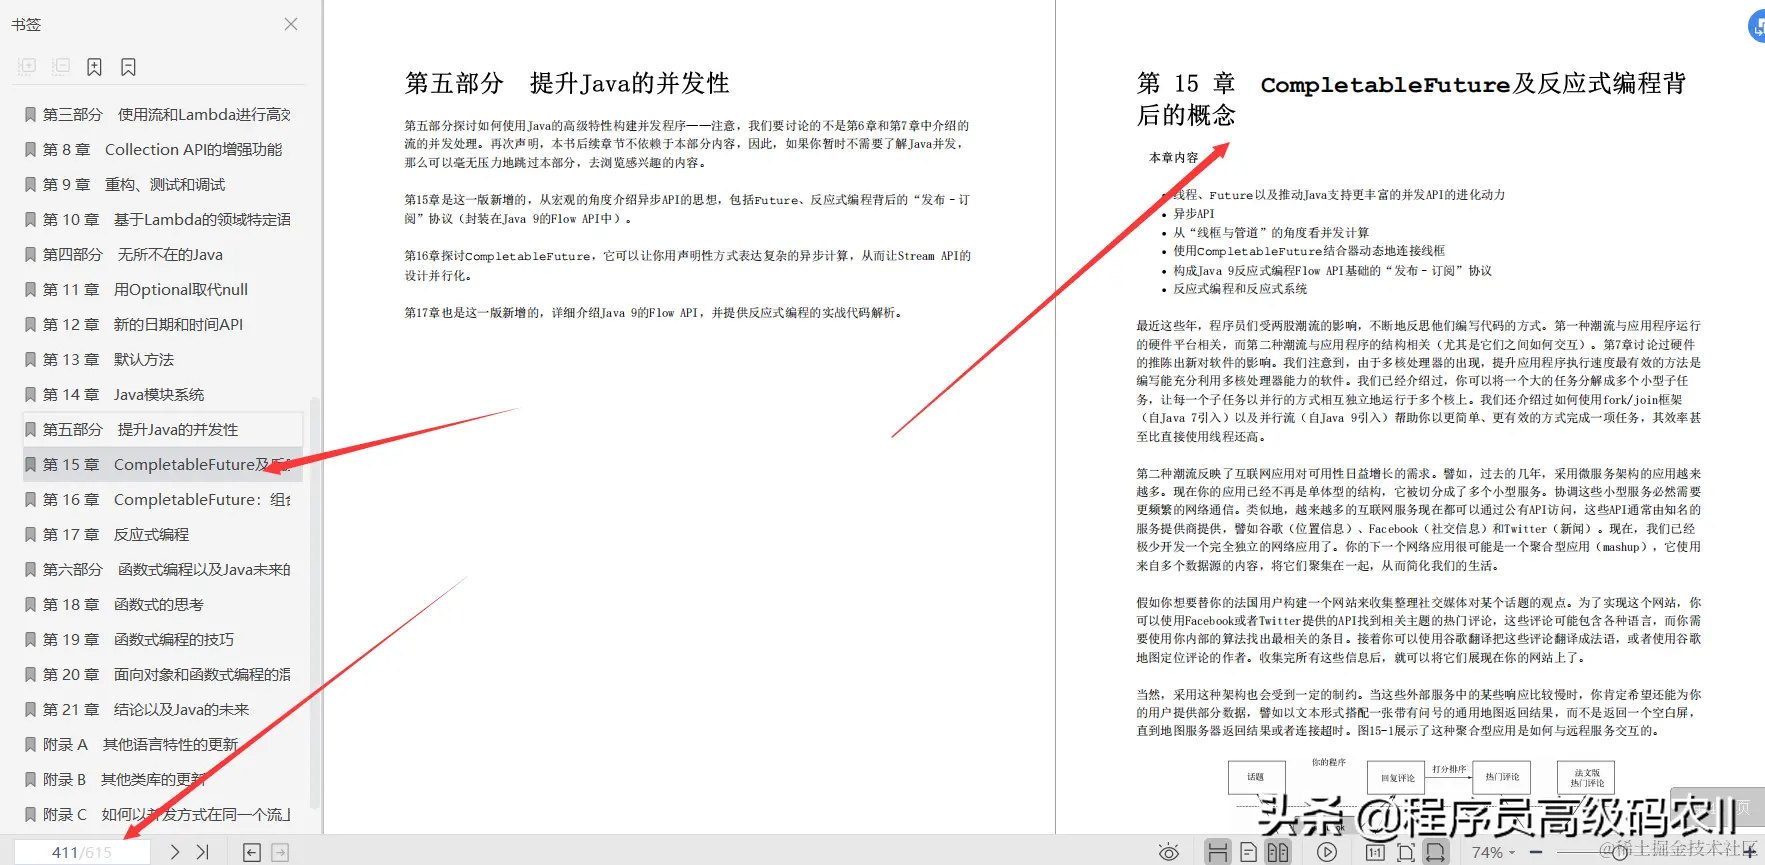This screenshot has height=865, width=1765.
Task: Click bookmark flag icon beside 第 12 章
Action: pos(30,324)
